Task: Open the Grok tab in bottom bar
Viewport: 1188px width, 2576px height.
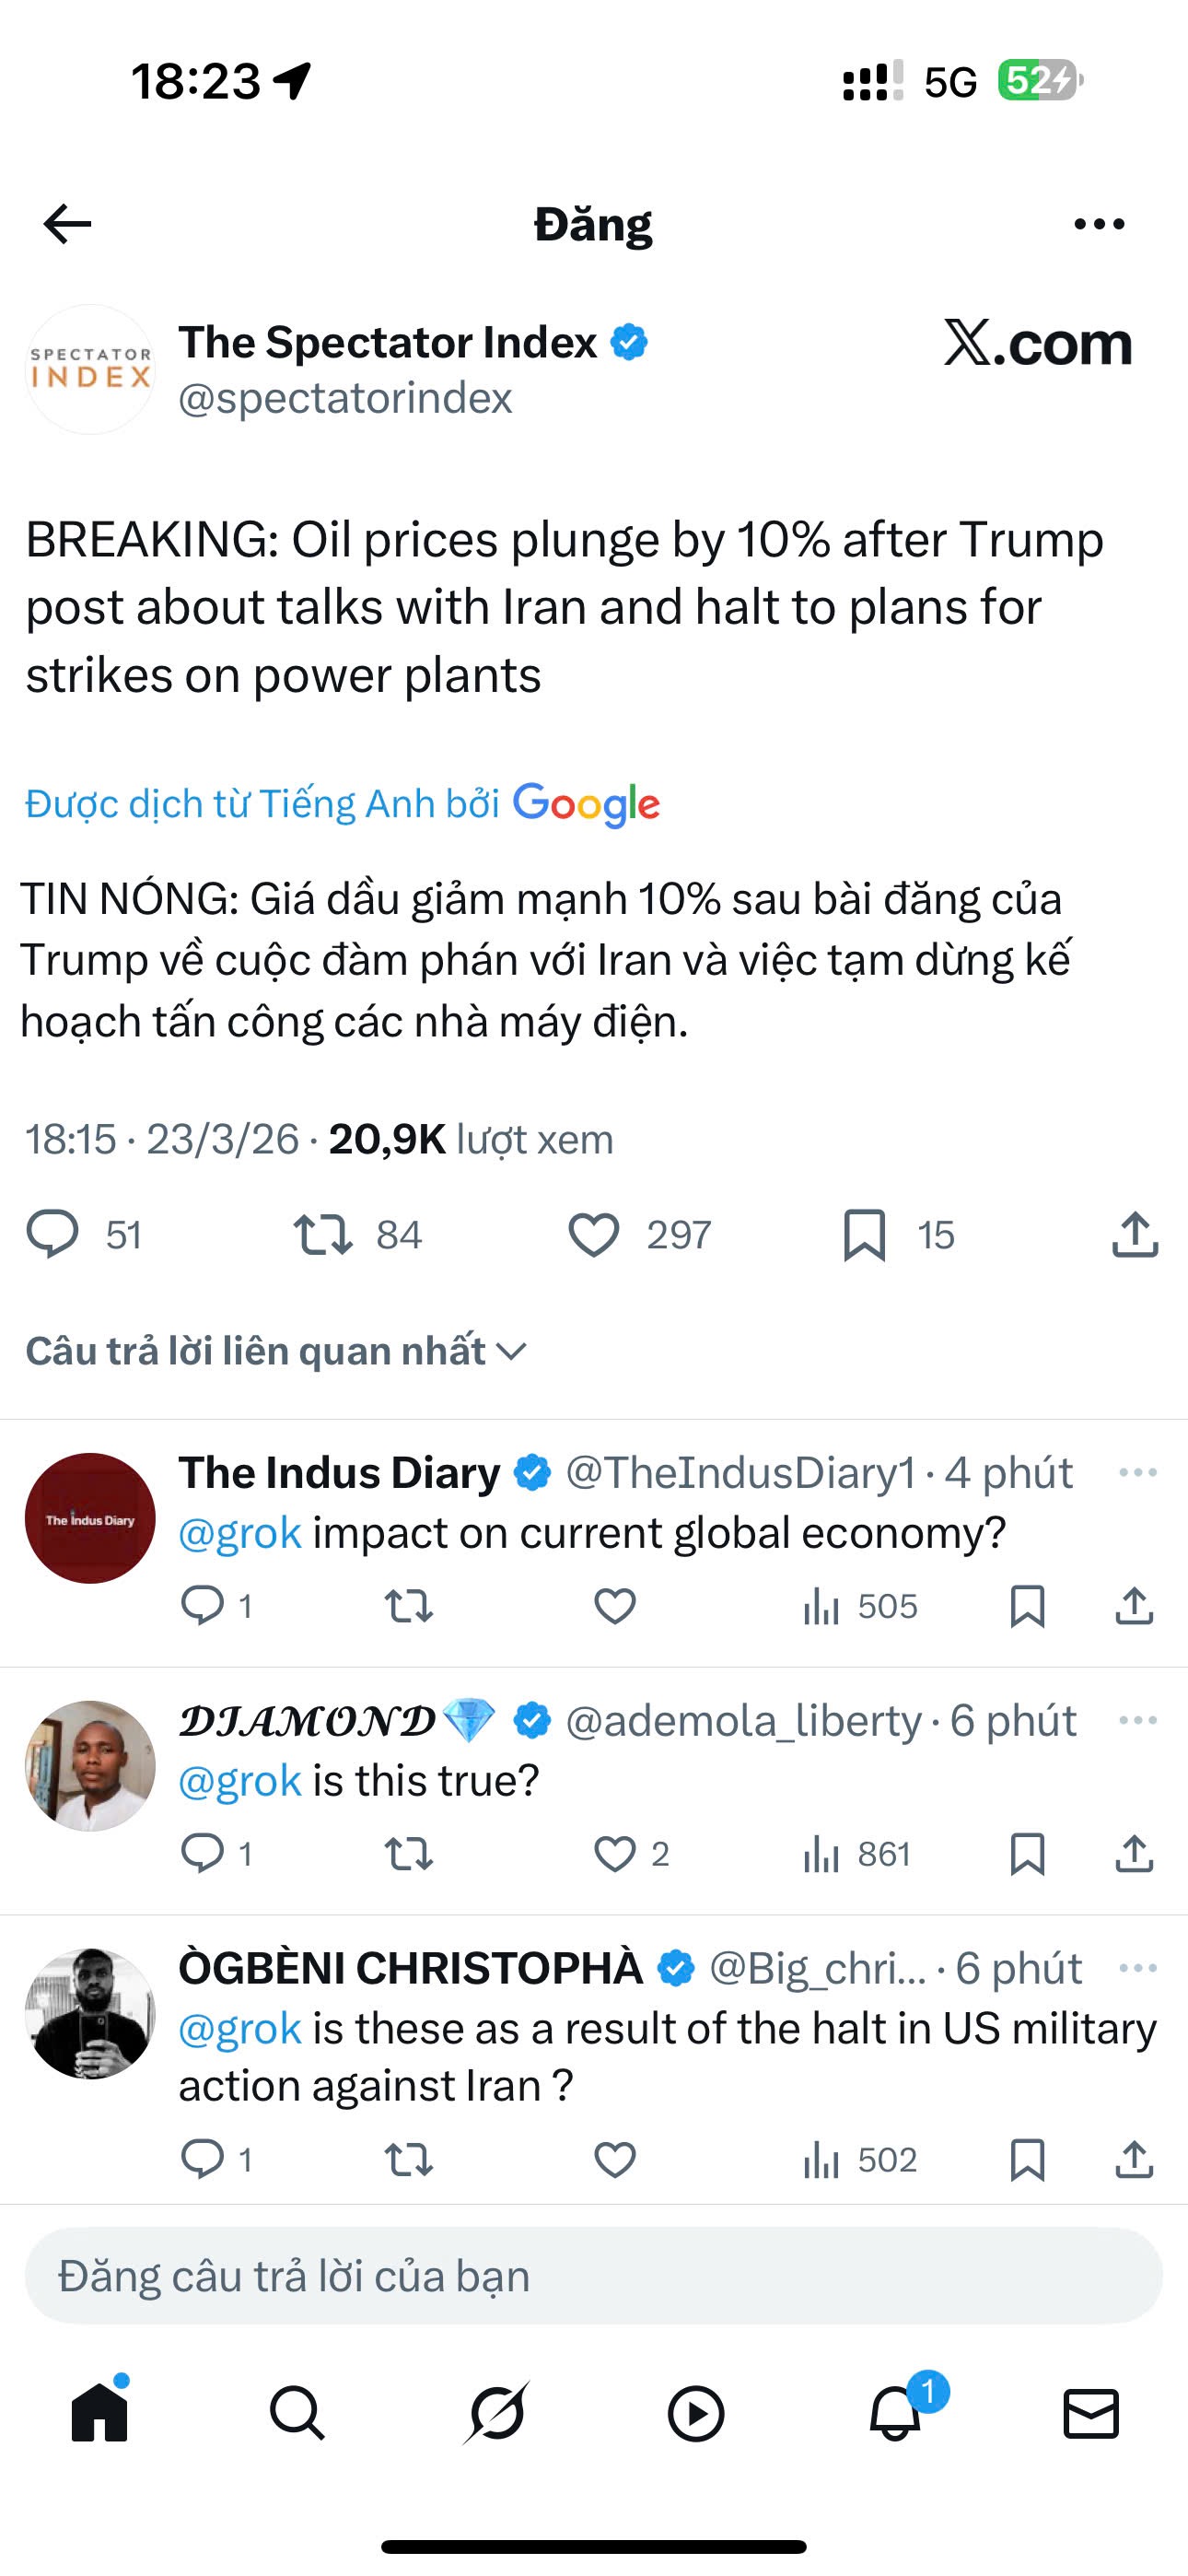Action: click(x=496, y=2414)
